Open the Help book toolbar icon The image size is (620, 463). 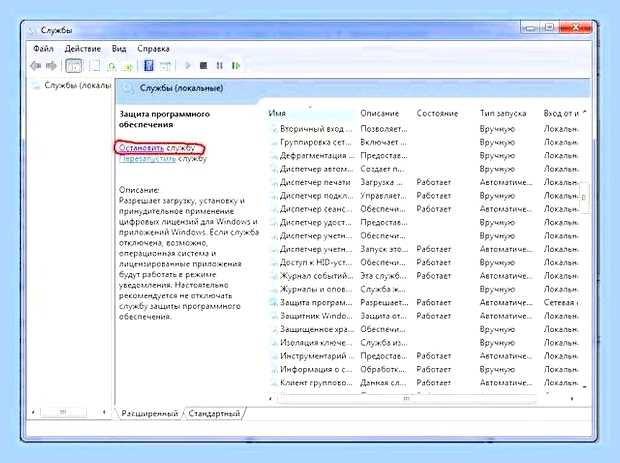149,66
